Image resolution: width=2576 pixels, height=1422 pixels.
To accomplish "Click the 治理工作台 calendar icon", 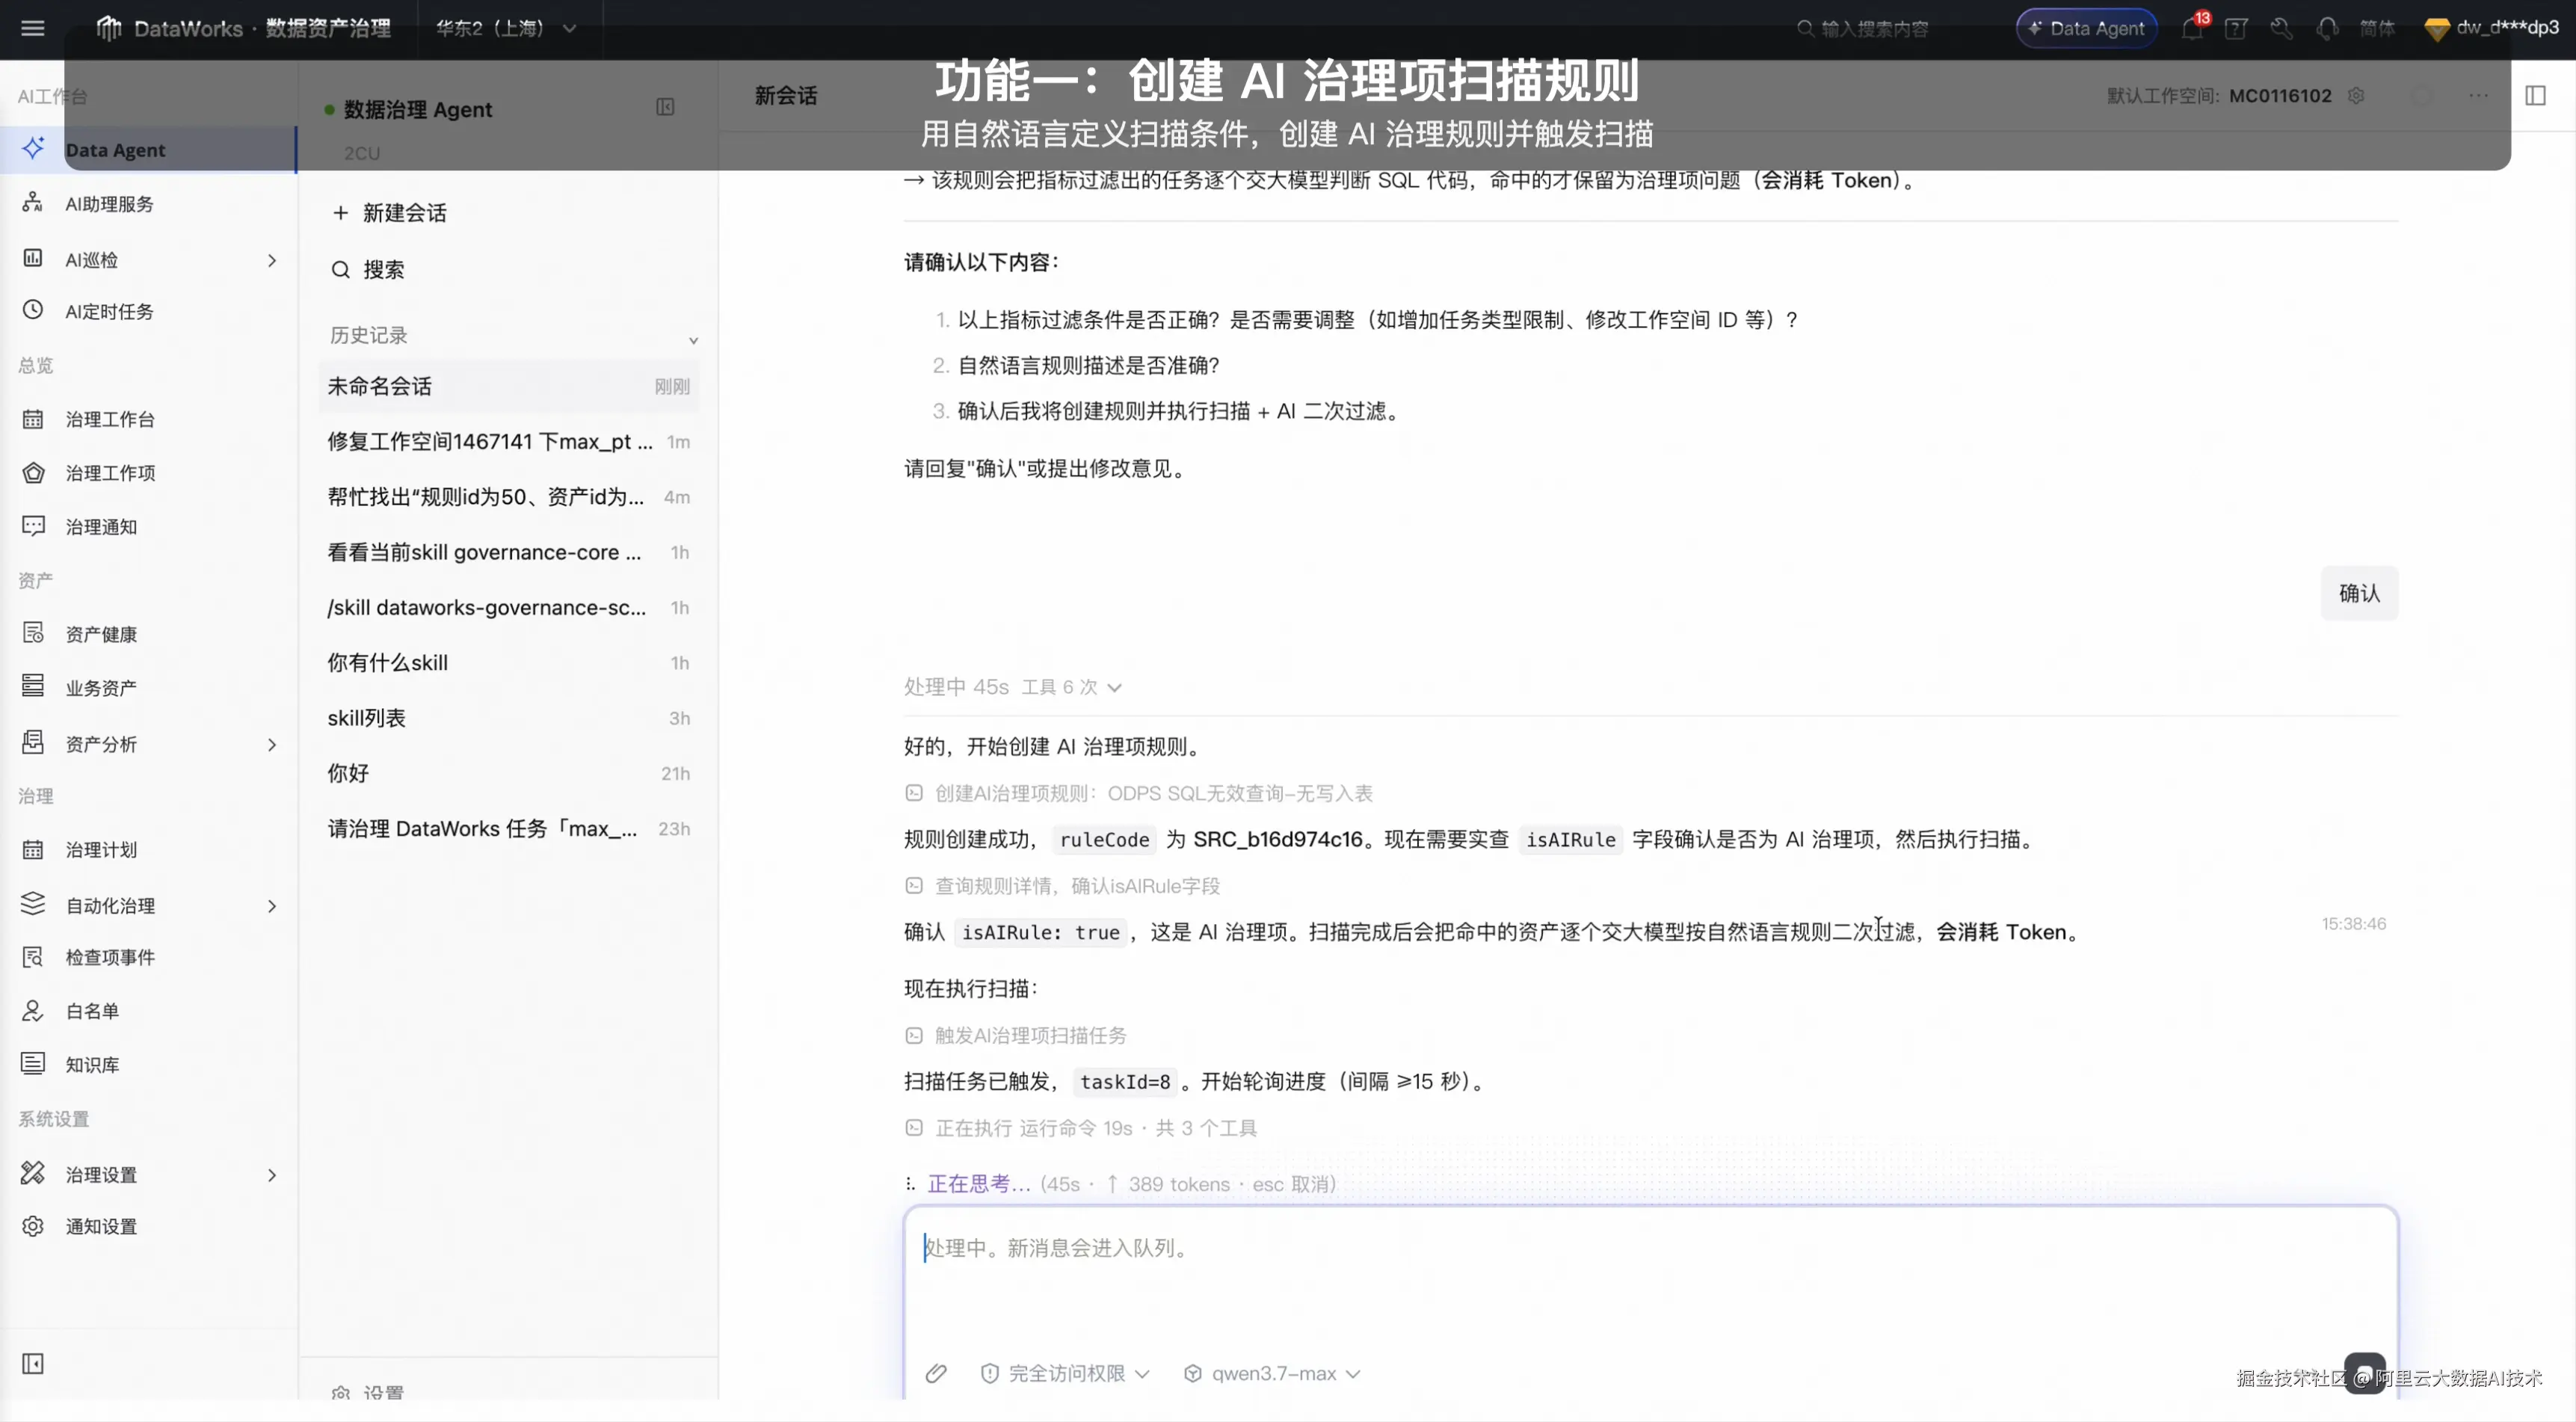I will click(x=33, y=418).
